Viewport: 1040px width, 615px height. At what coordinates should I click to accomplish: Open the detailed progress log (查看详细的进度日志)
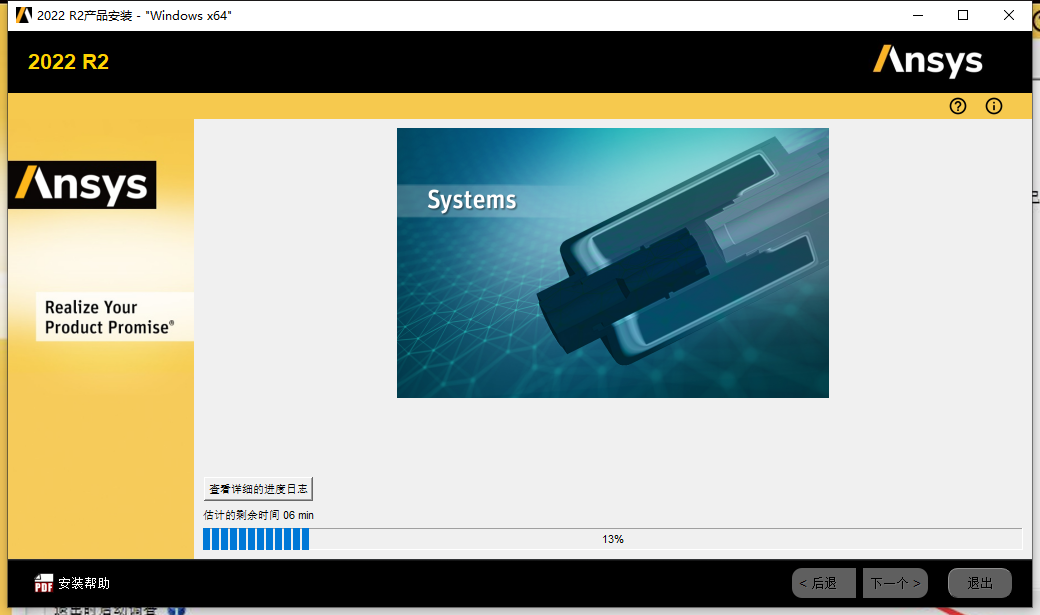(x=259, y=488)
